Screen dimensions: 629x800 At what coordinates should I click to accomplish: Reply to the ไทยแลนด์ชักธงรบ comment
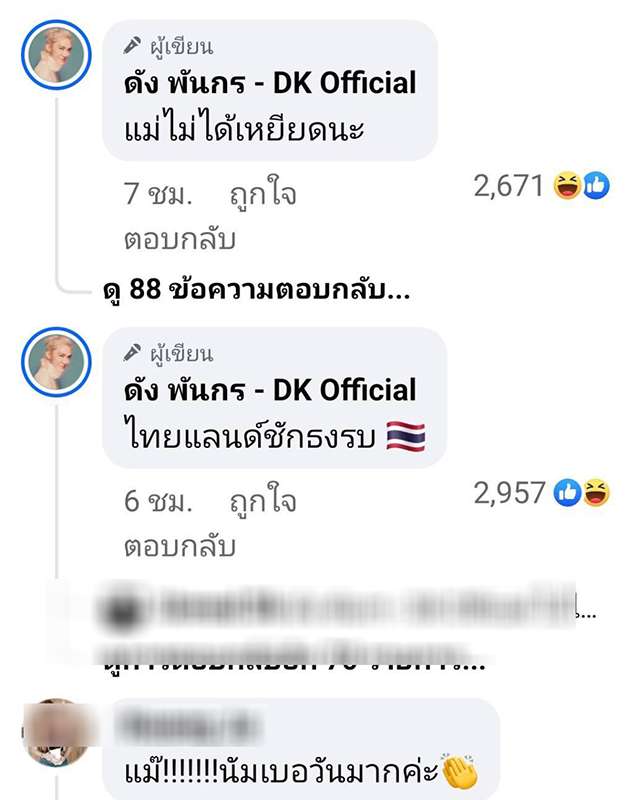click(x=180, y=547)
